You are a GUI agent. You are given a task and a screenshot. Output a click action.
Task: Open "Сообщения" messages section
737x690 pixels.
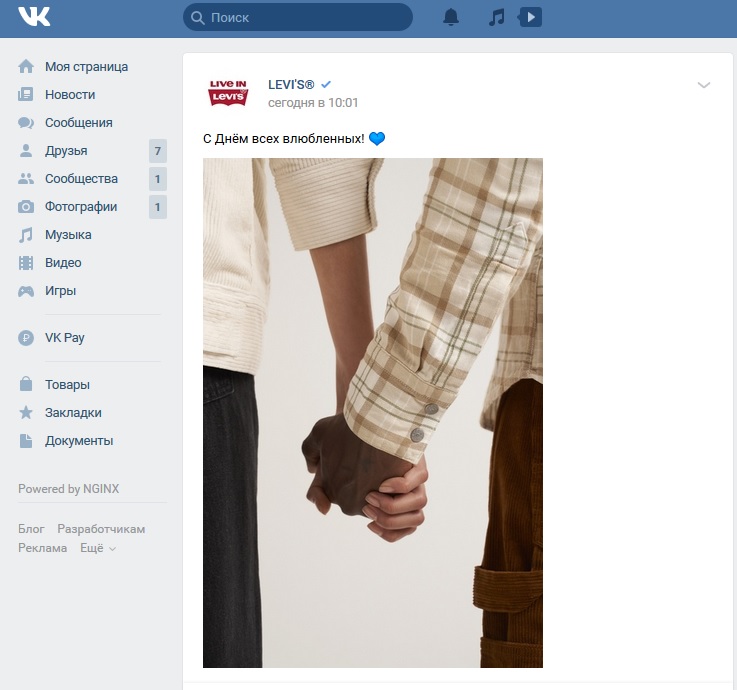(x=78, y=123)
